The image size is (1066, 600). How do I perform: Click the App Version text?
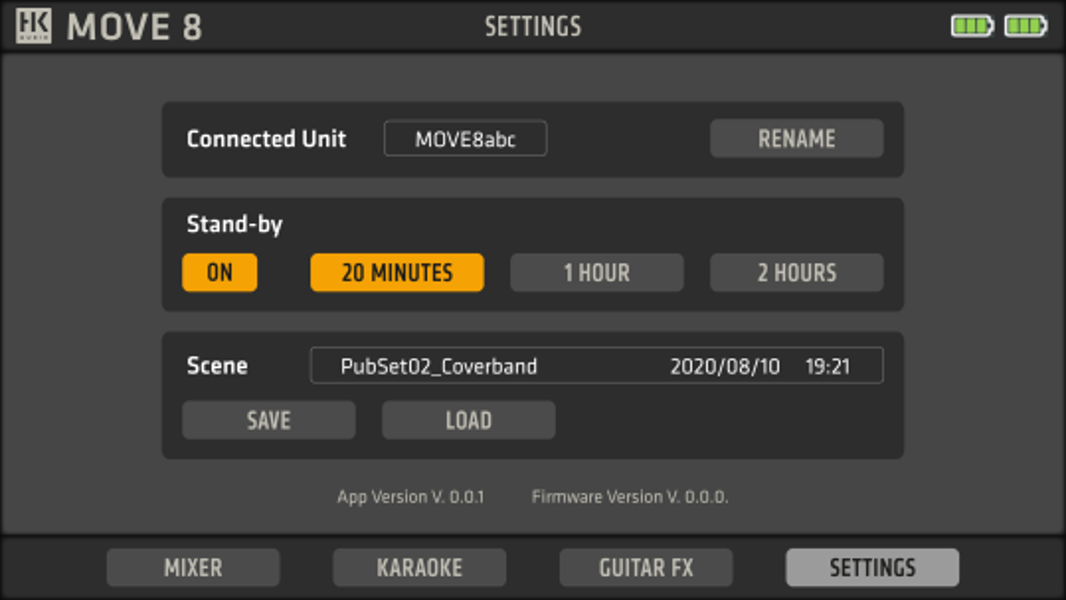point(410,497)
